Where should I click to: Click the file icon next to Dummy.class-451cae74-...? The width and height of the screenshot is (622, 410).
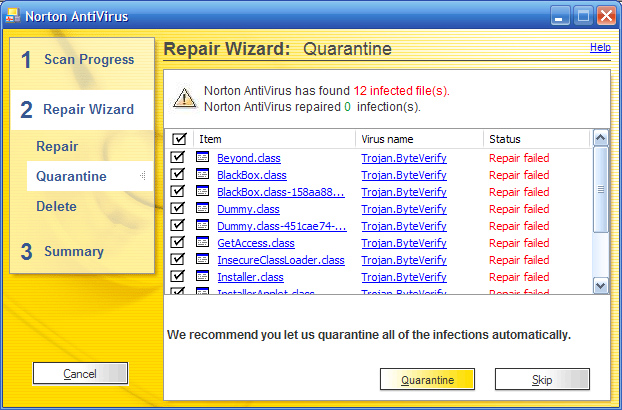click(203, 225)
